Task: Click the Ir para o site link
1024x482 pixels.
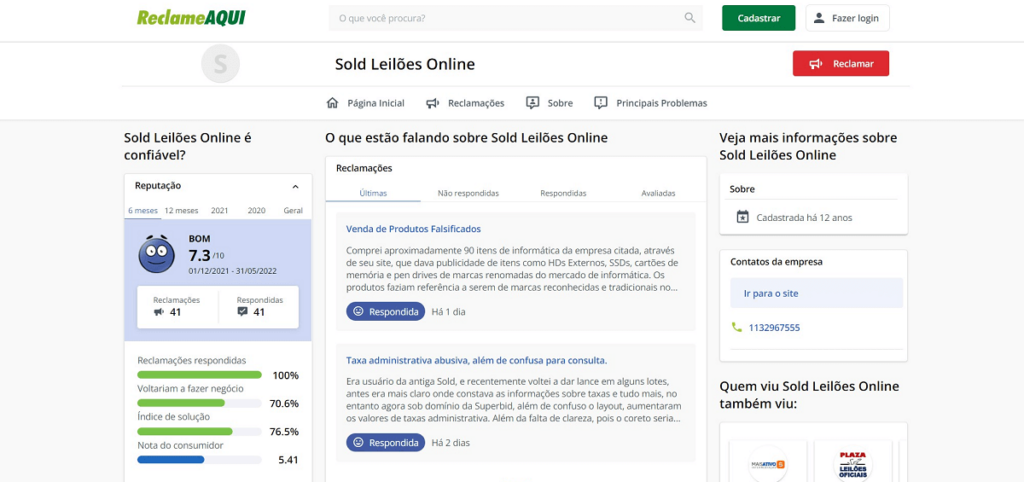Action: tap(771, 293)
